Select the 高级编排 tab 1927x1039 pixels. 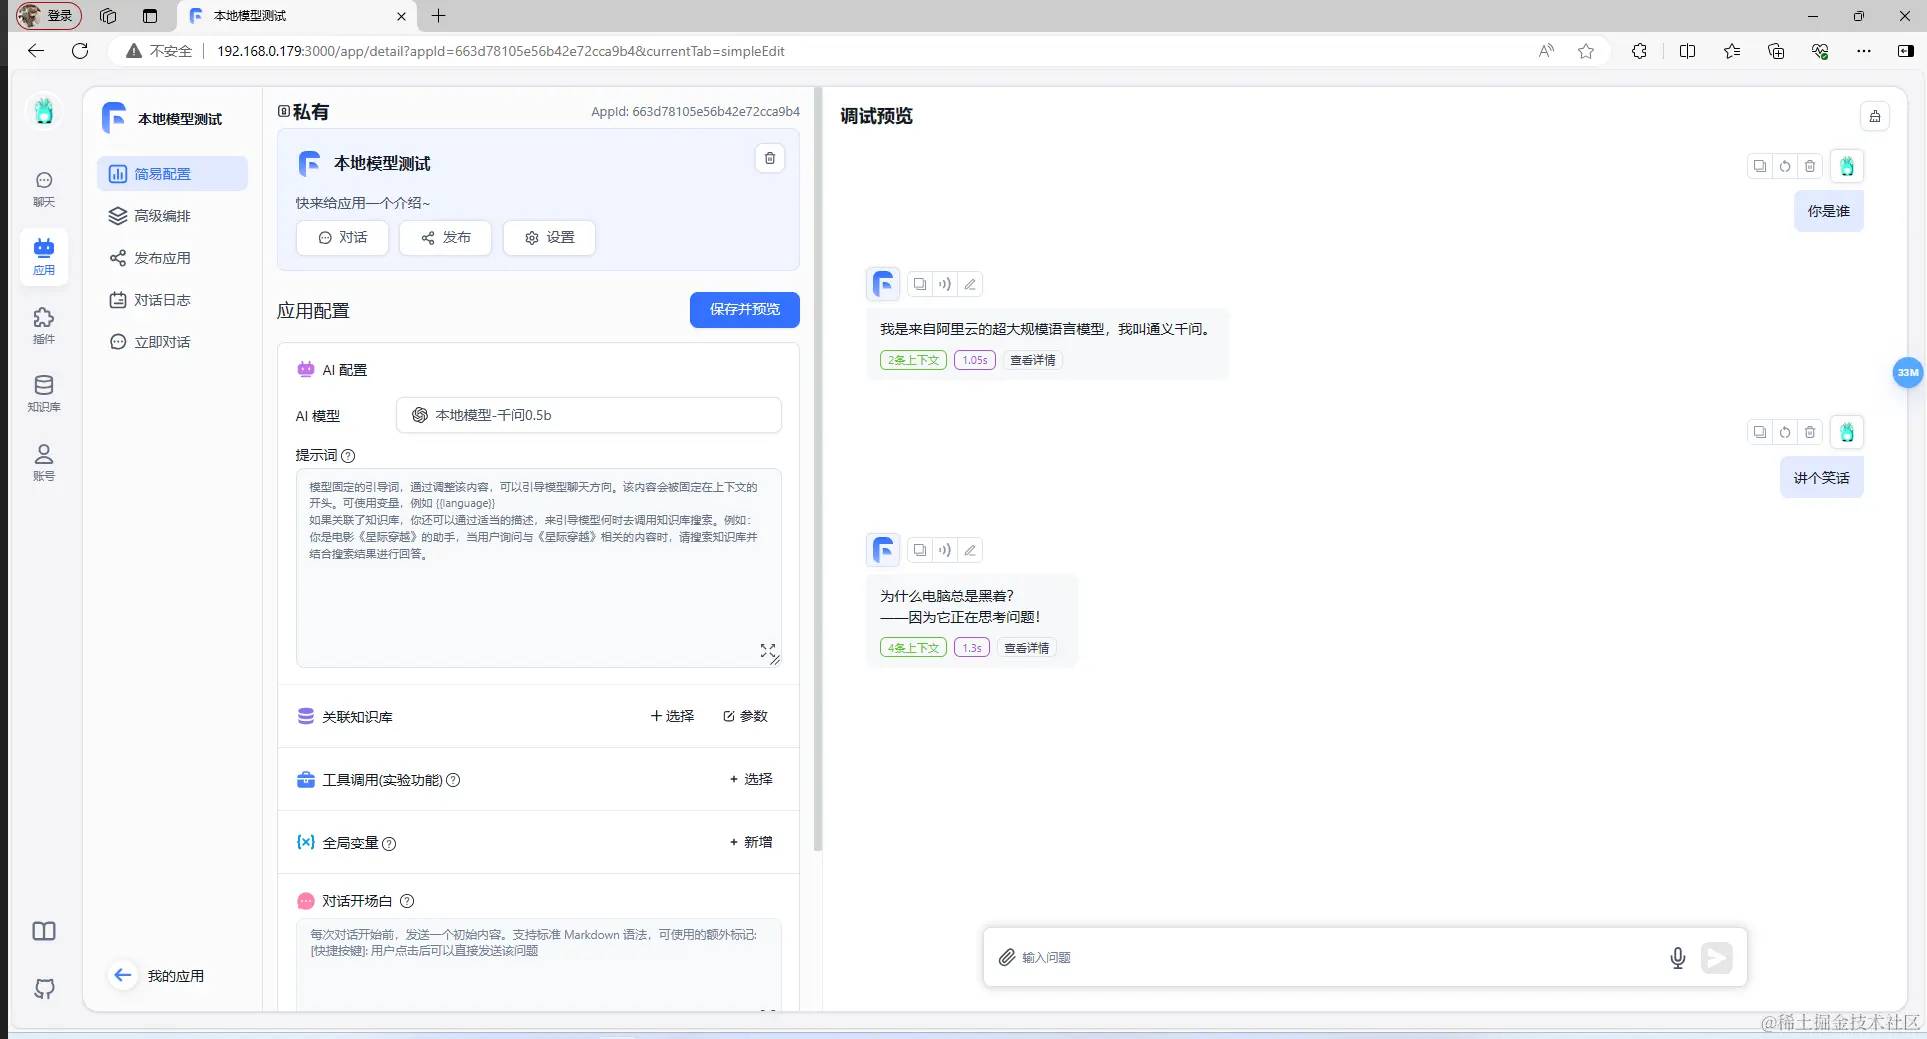point(172,215)
